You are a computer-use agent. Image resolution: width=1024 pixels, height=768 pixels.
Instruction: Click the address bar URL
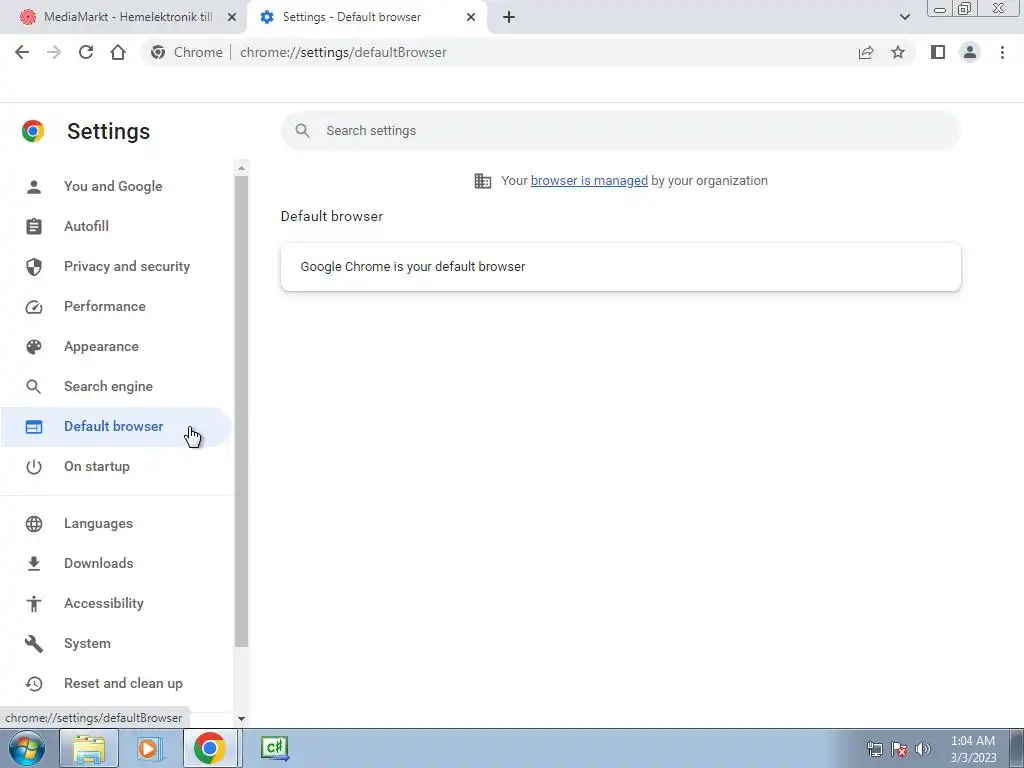(x=344, y=52)
